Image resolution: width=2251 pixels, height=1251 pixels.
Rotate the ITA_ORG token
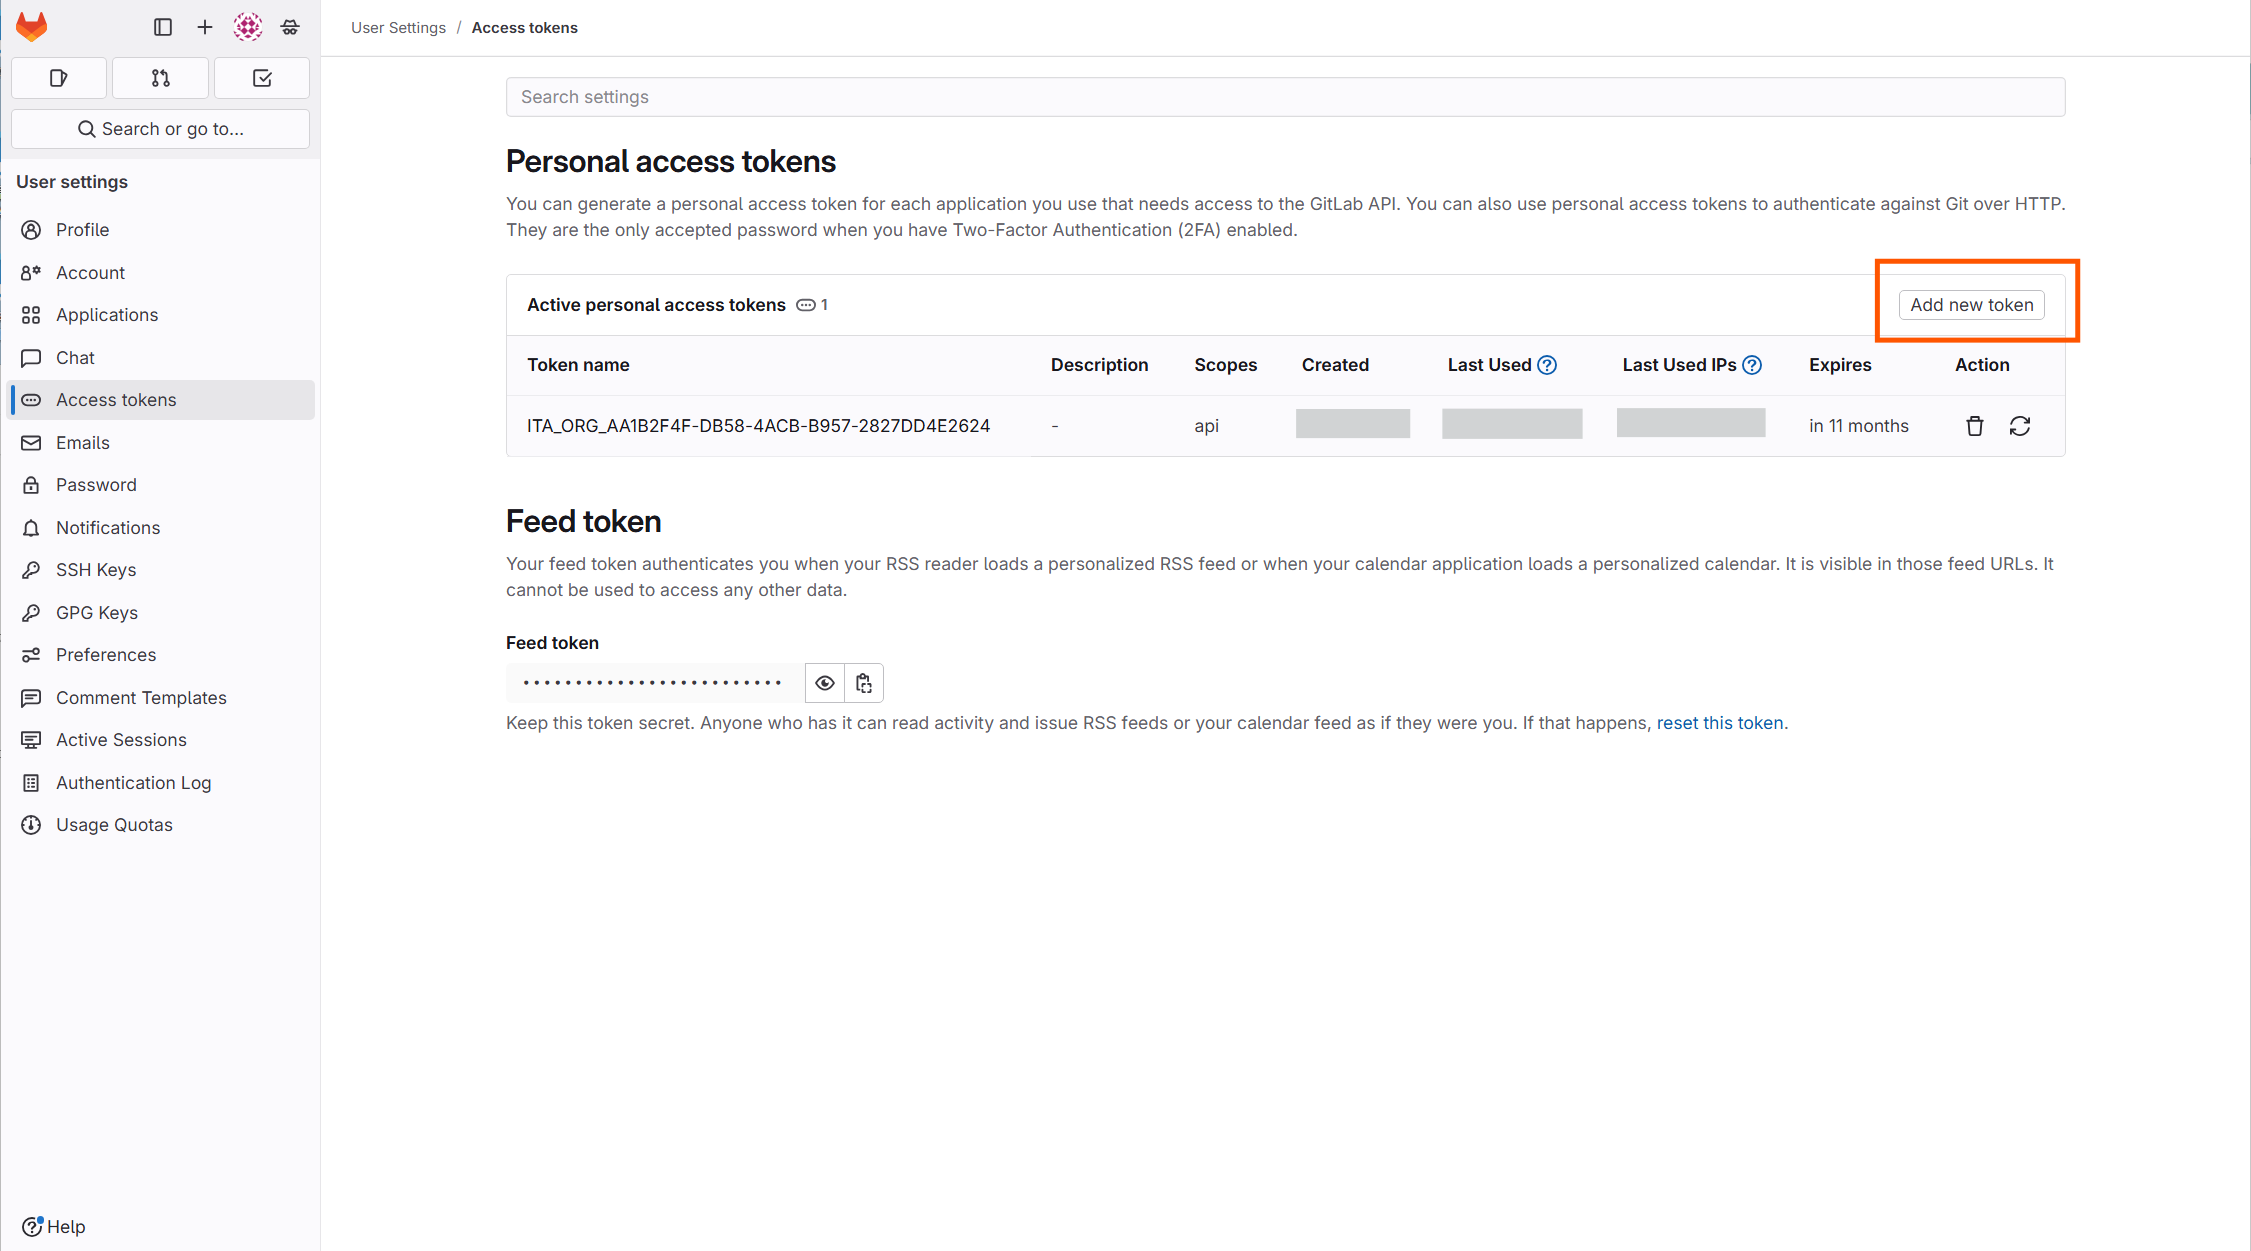[x=2020, y=426]
